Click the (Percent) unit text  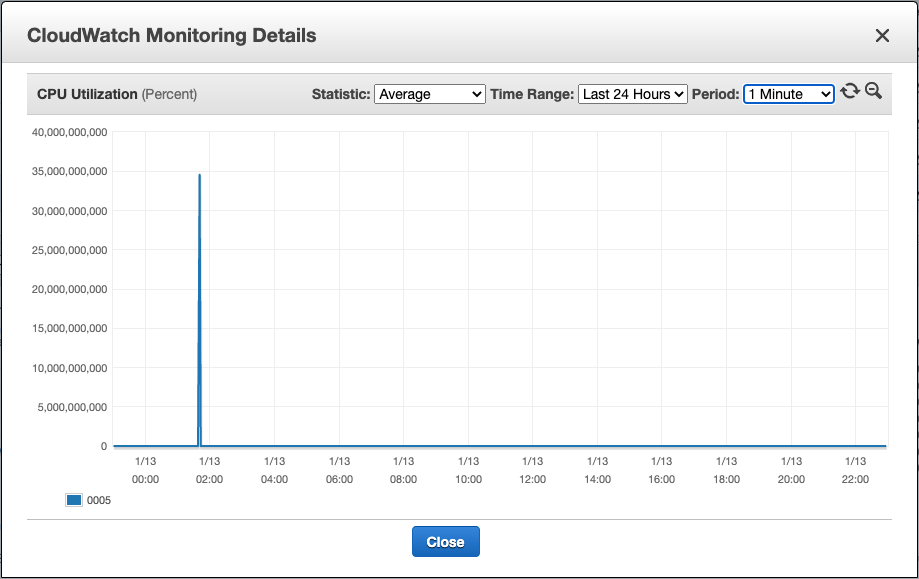(169, 94)
